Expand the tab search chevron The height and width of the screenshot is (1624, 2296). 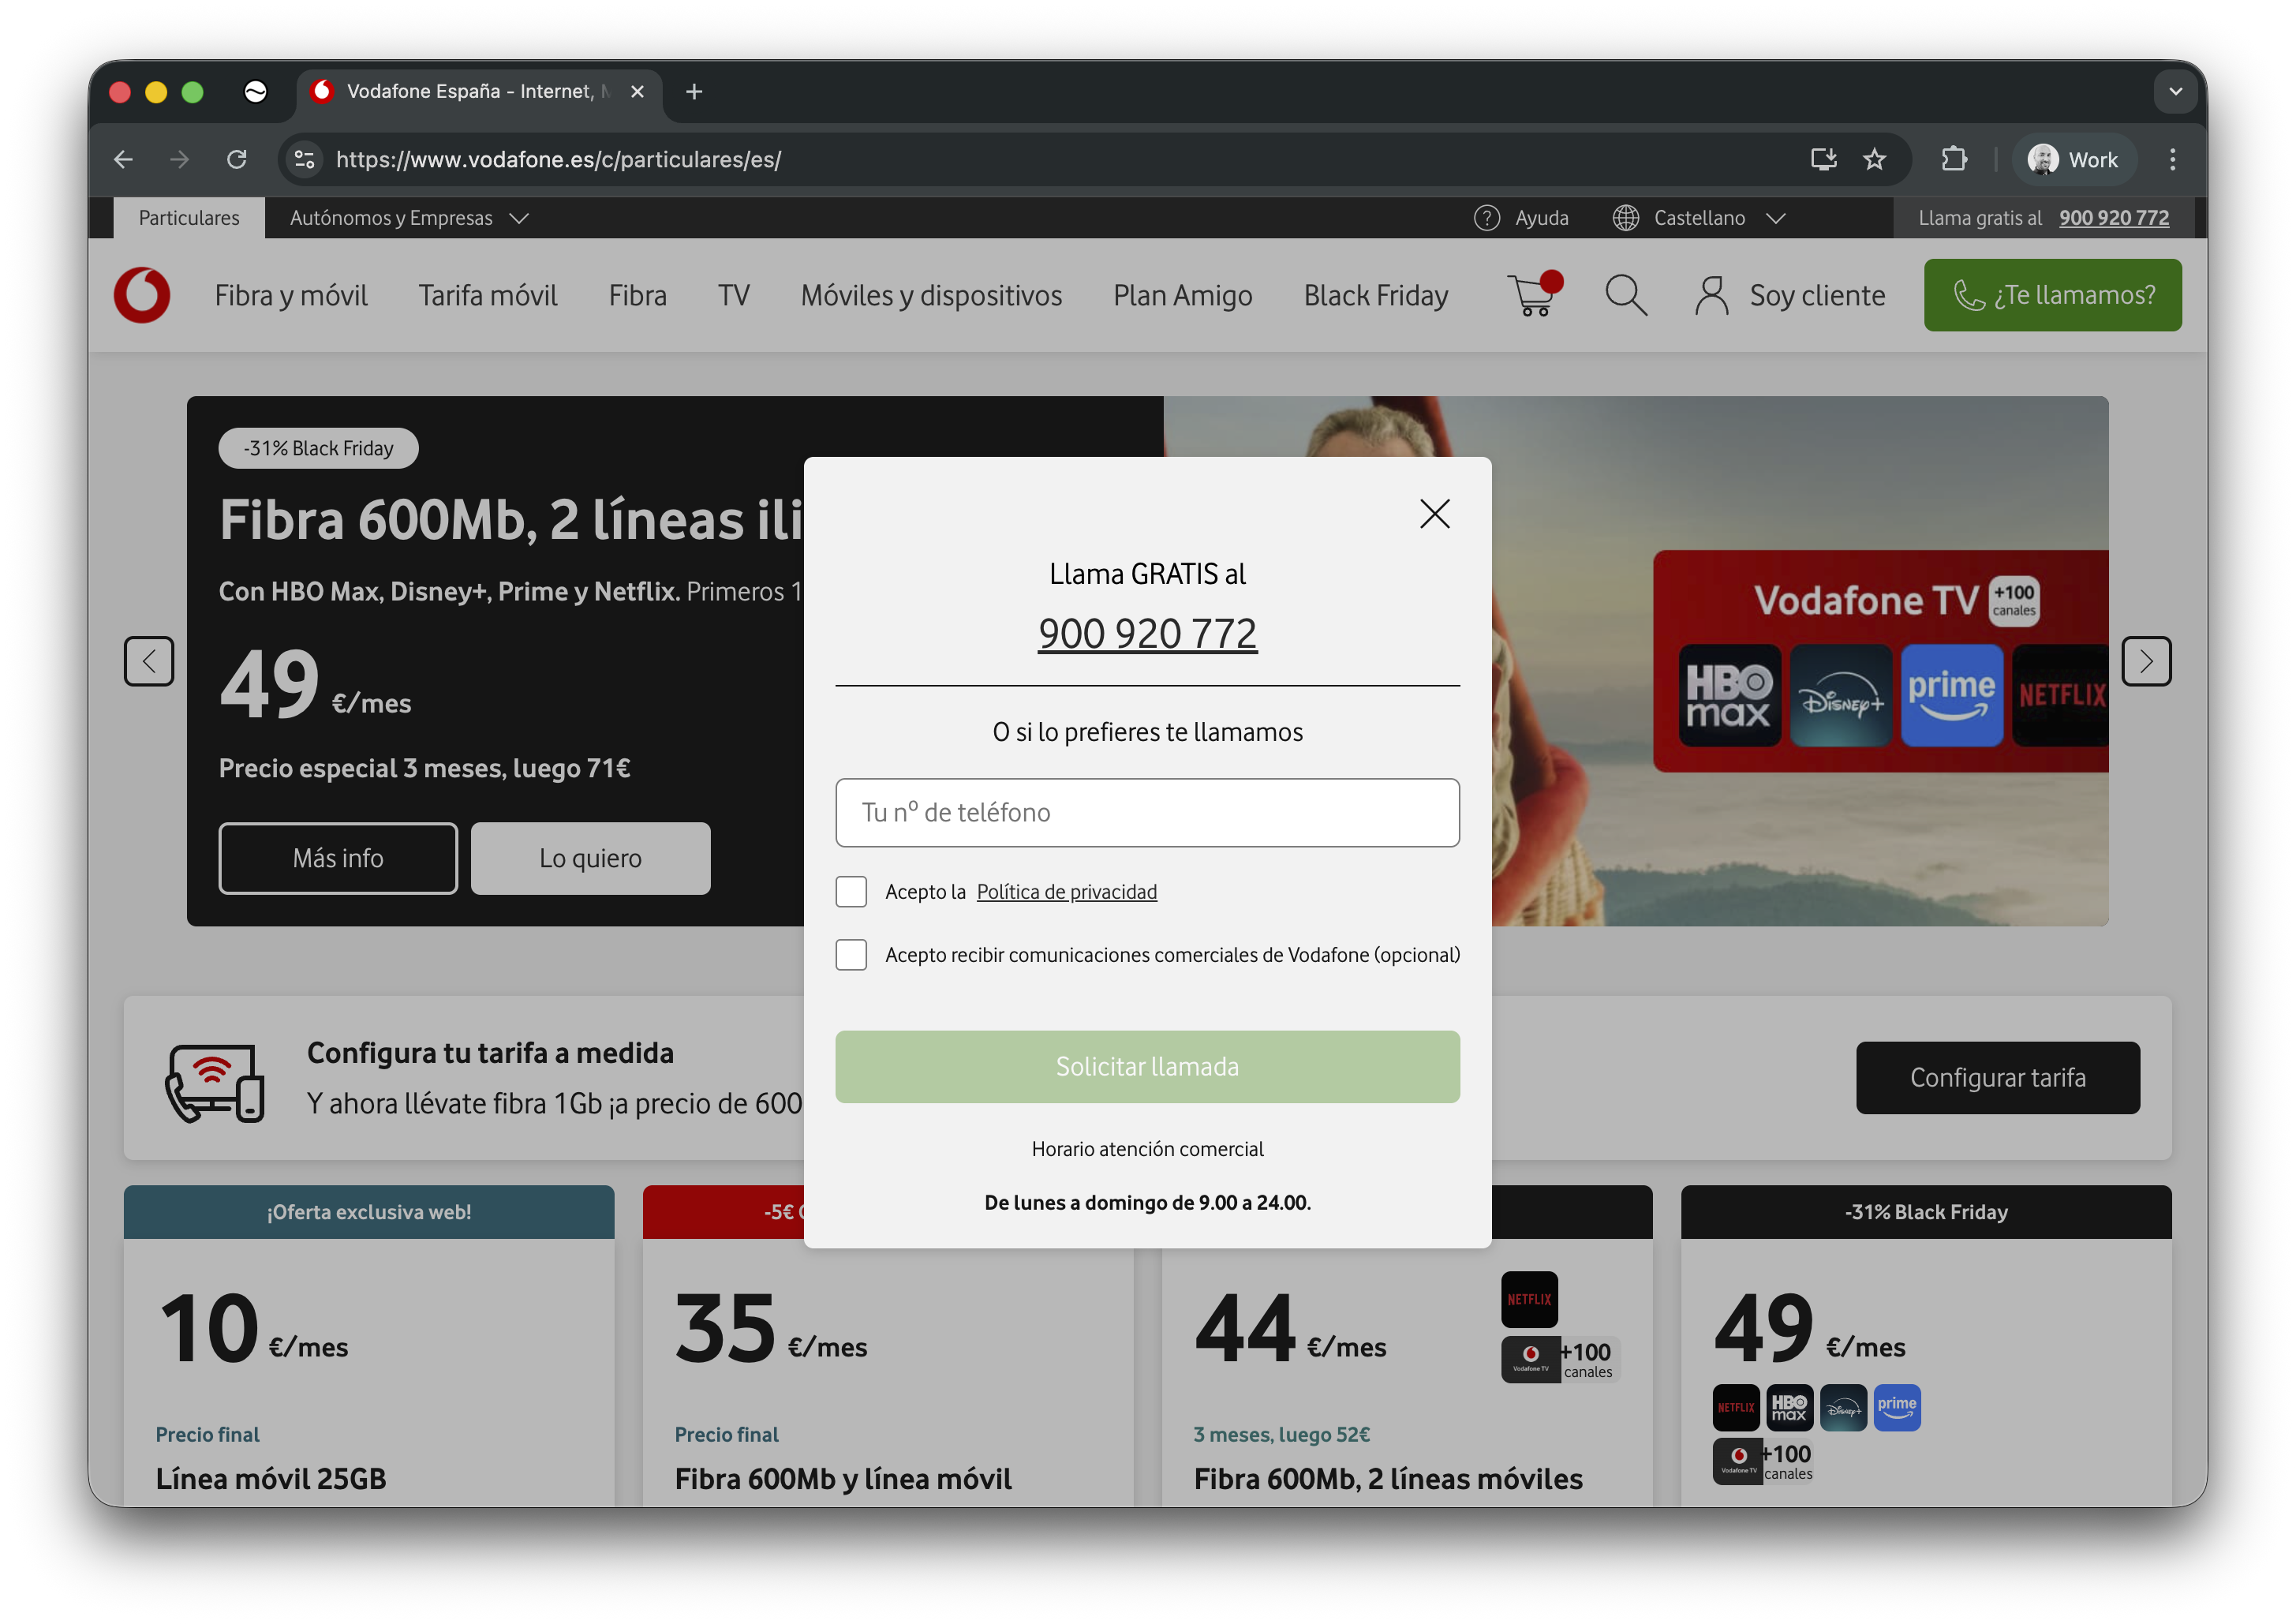(x=2175, y=92)
